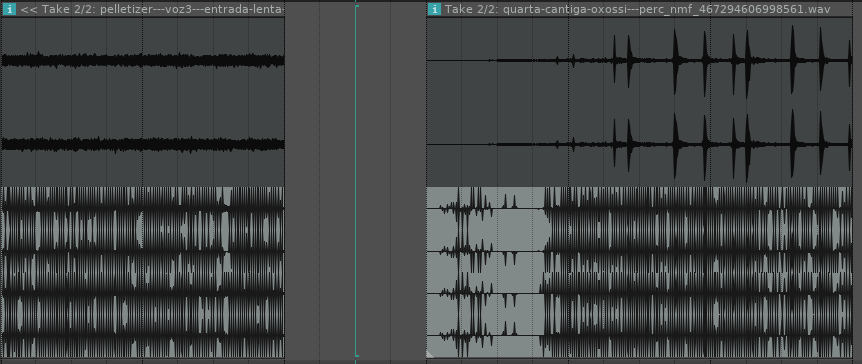Click the teal edit cursor line between items

pos(356,181)
